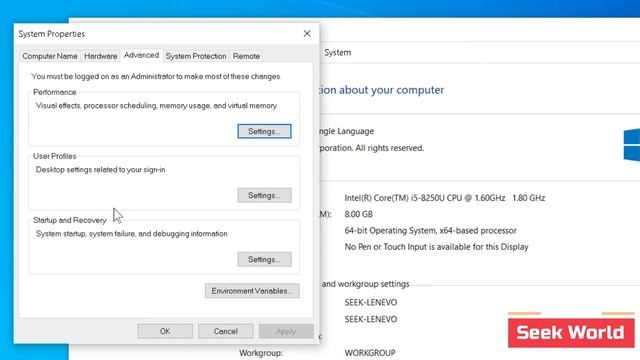
Task: Click the Startup and Recovery label
Action: 69,220
